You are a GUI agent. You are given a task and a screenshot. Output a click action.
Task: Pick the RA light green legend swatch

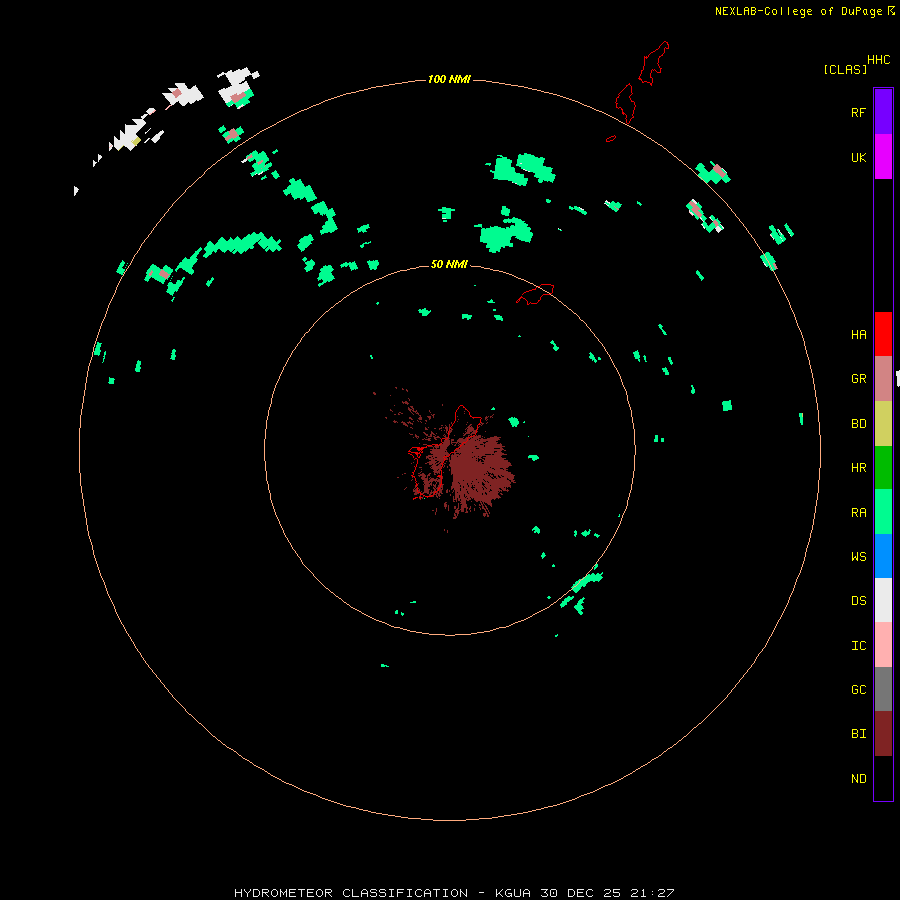coord(883,512)
